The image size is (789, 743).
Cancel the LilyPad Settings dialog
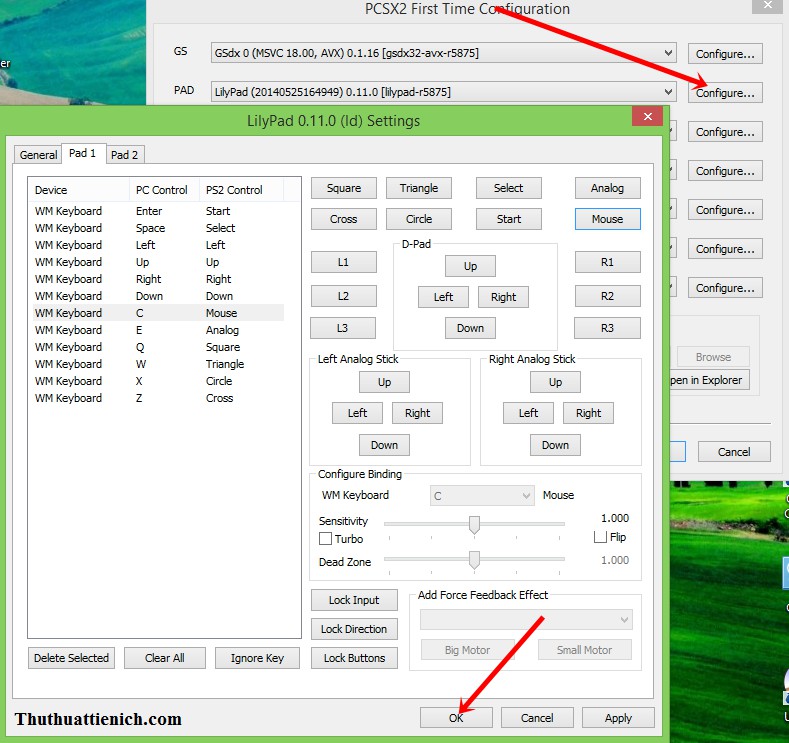pyautogui.click(x=537, y=718)
